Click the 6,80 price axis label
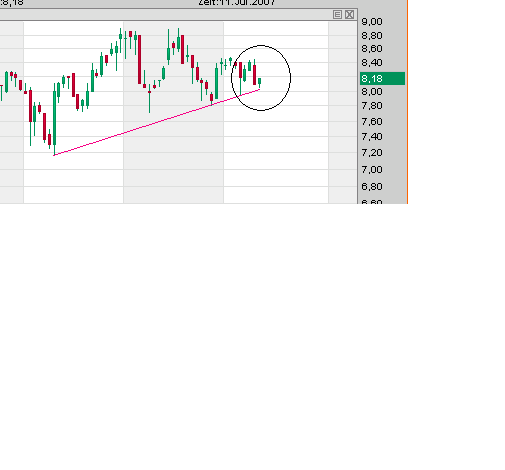Viewport: 505px width, 470px height. (372, 186)
